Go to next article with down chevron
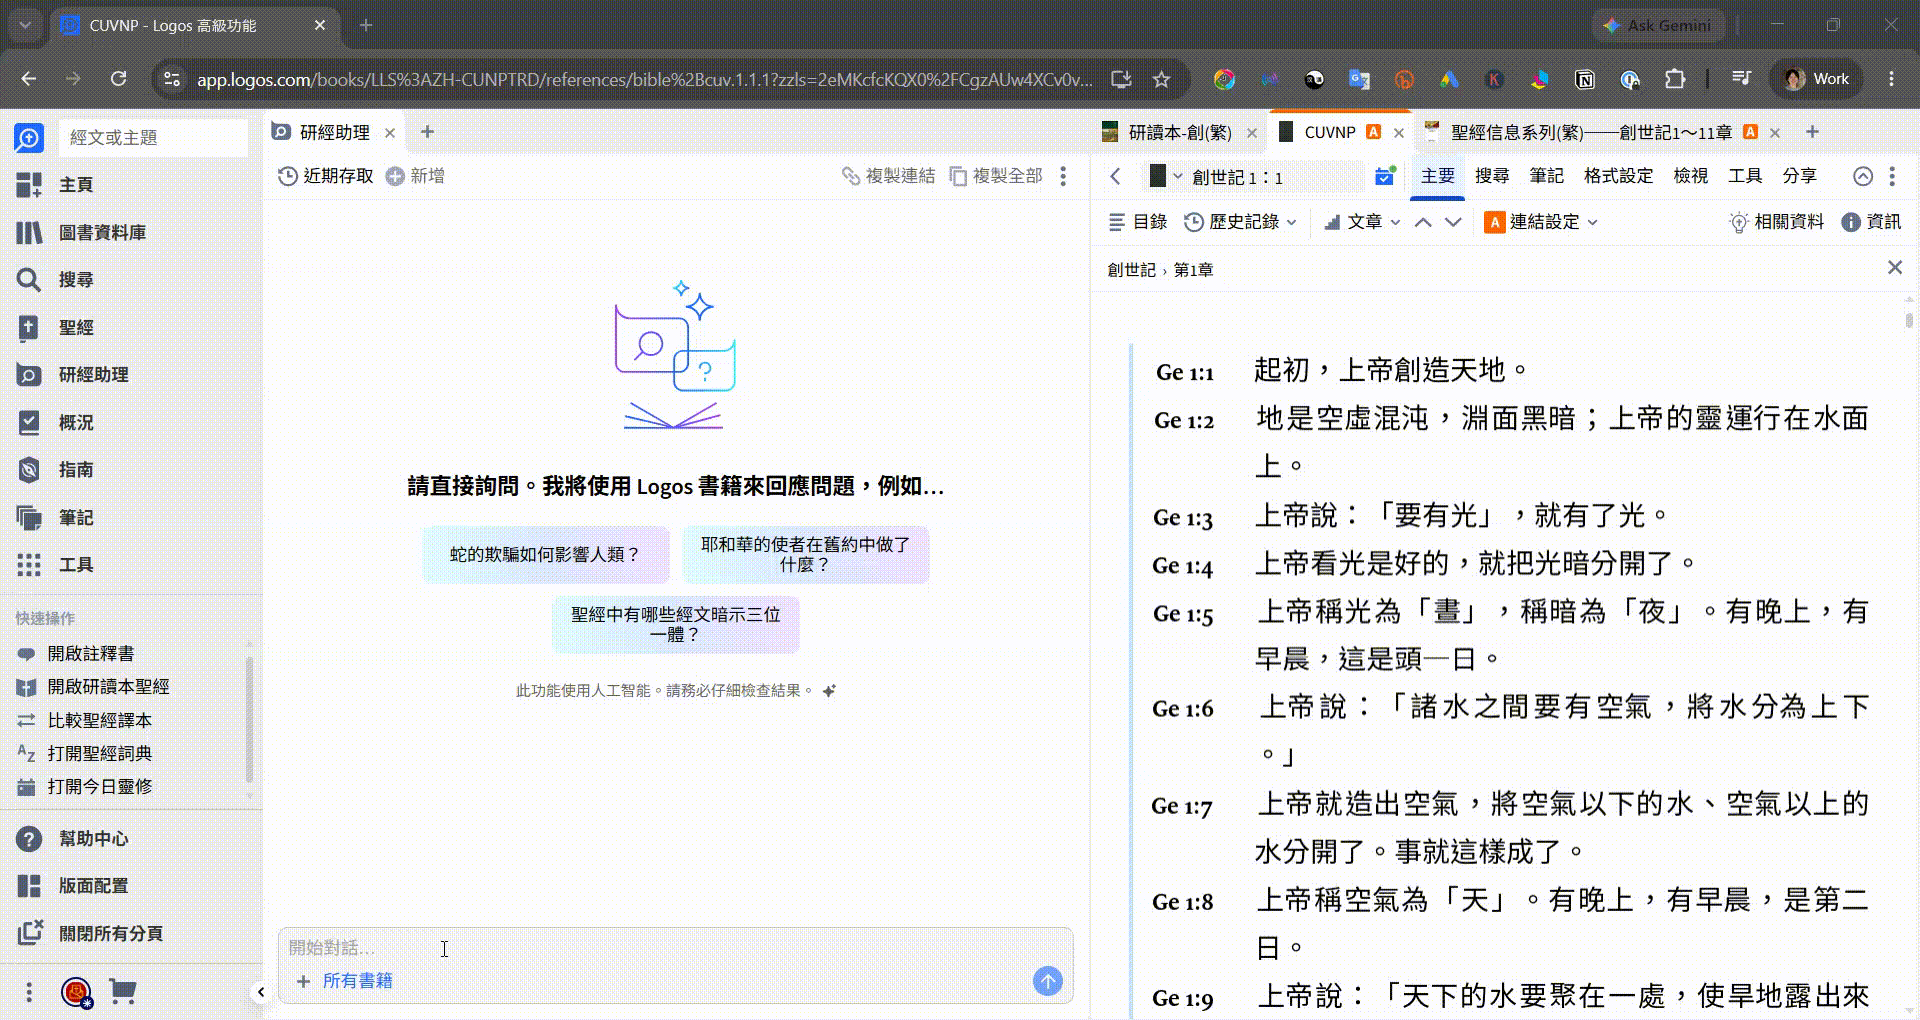The image size is (1920, 1020). click(x=1454, y=222)
